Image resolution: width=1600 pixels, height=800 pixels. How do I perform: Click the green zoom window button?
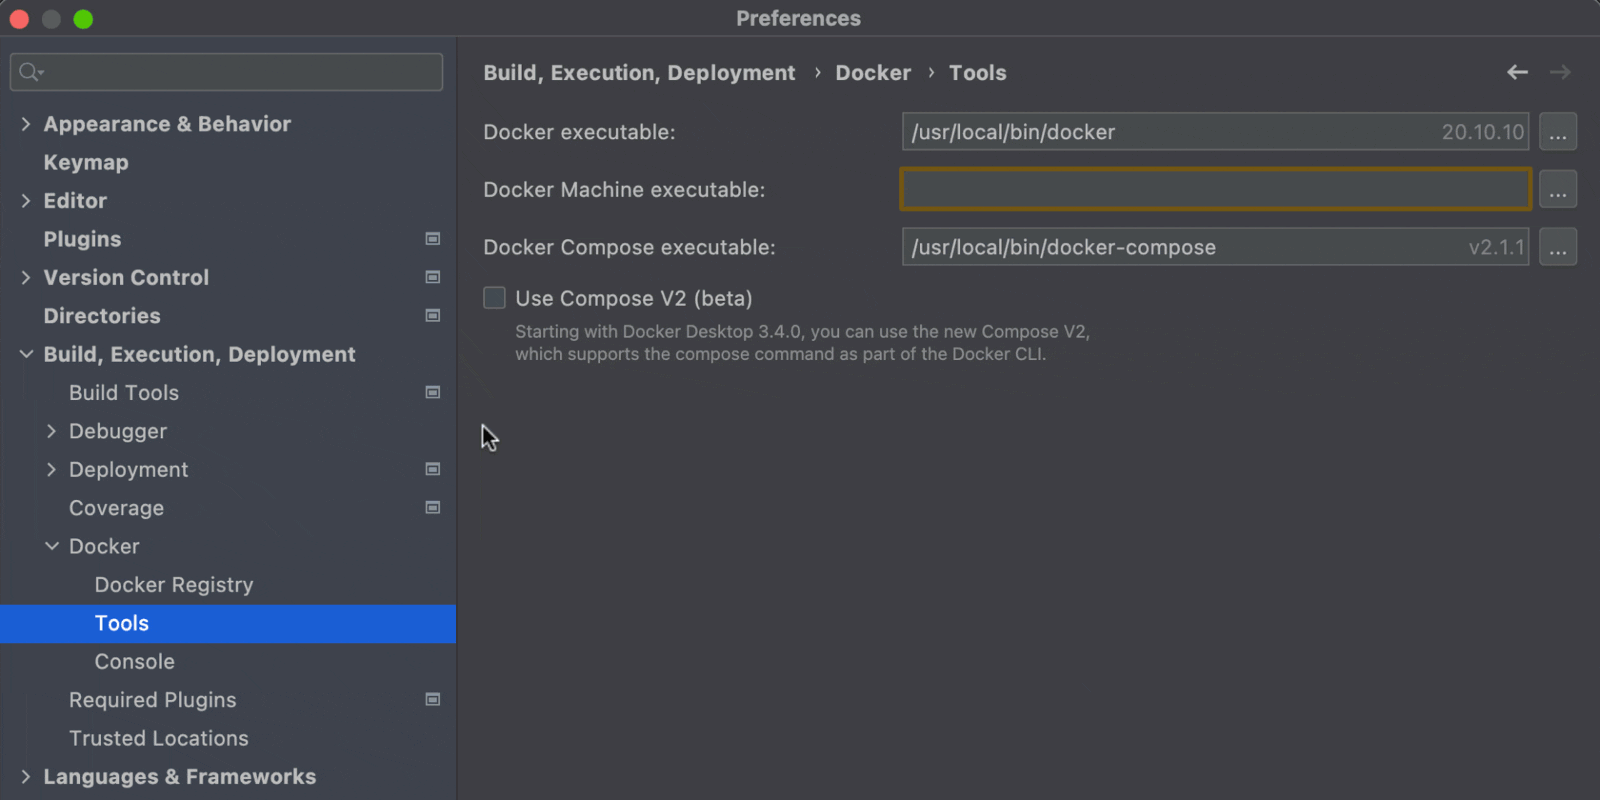[x=83, y=19]
